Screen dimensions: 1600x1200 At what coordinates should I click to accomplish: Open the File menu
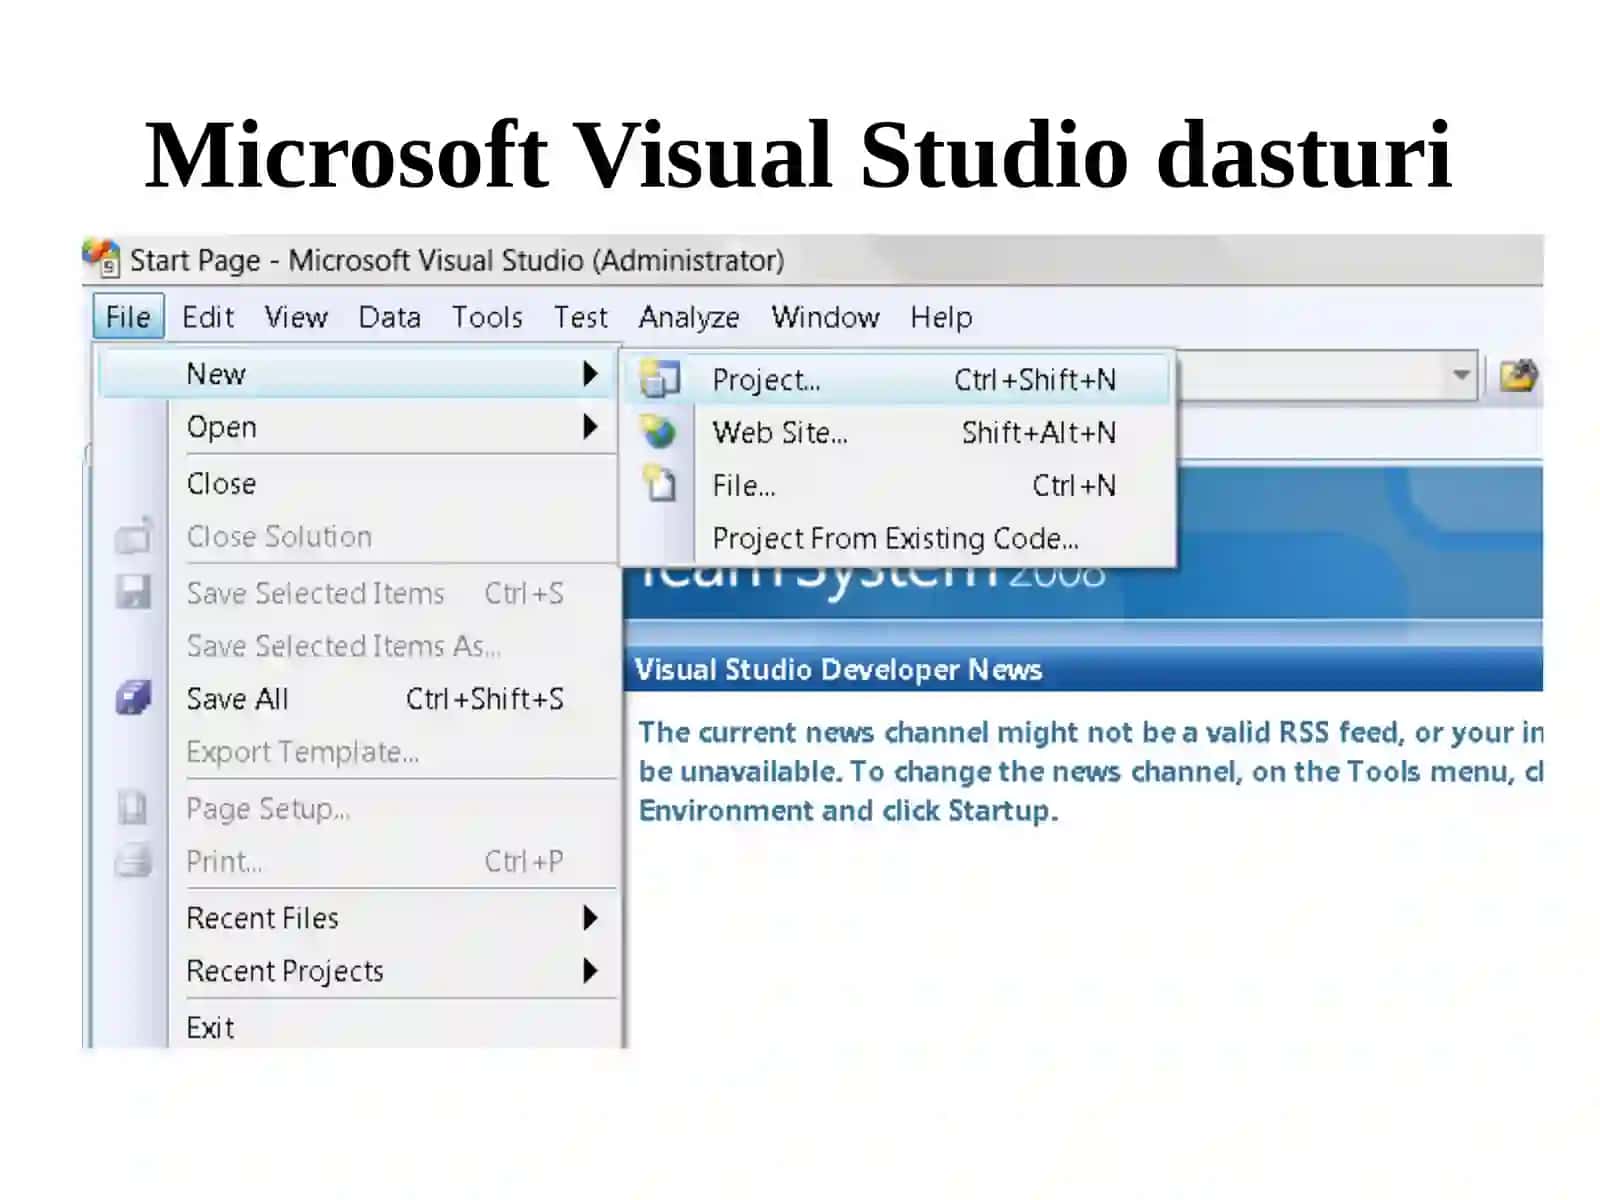click(x=128, y=317)
